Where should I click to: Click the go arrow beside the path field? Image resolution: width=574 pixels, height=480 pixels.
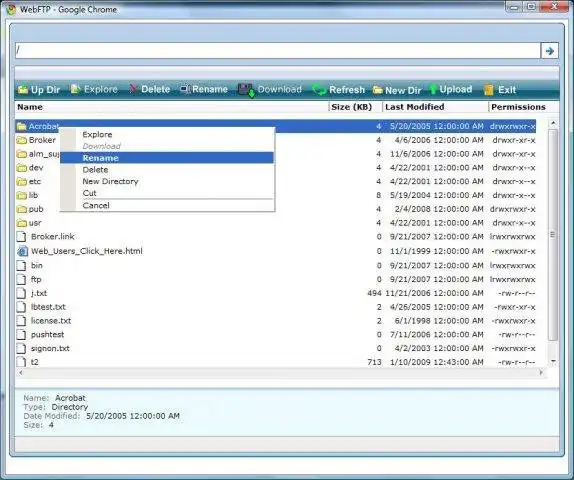pos(549,51)
